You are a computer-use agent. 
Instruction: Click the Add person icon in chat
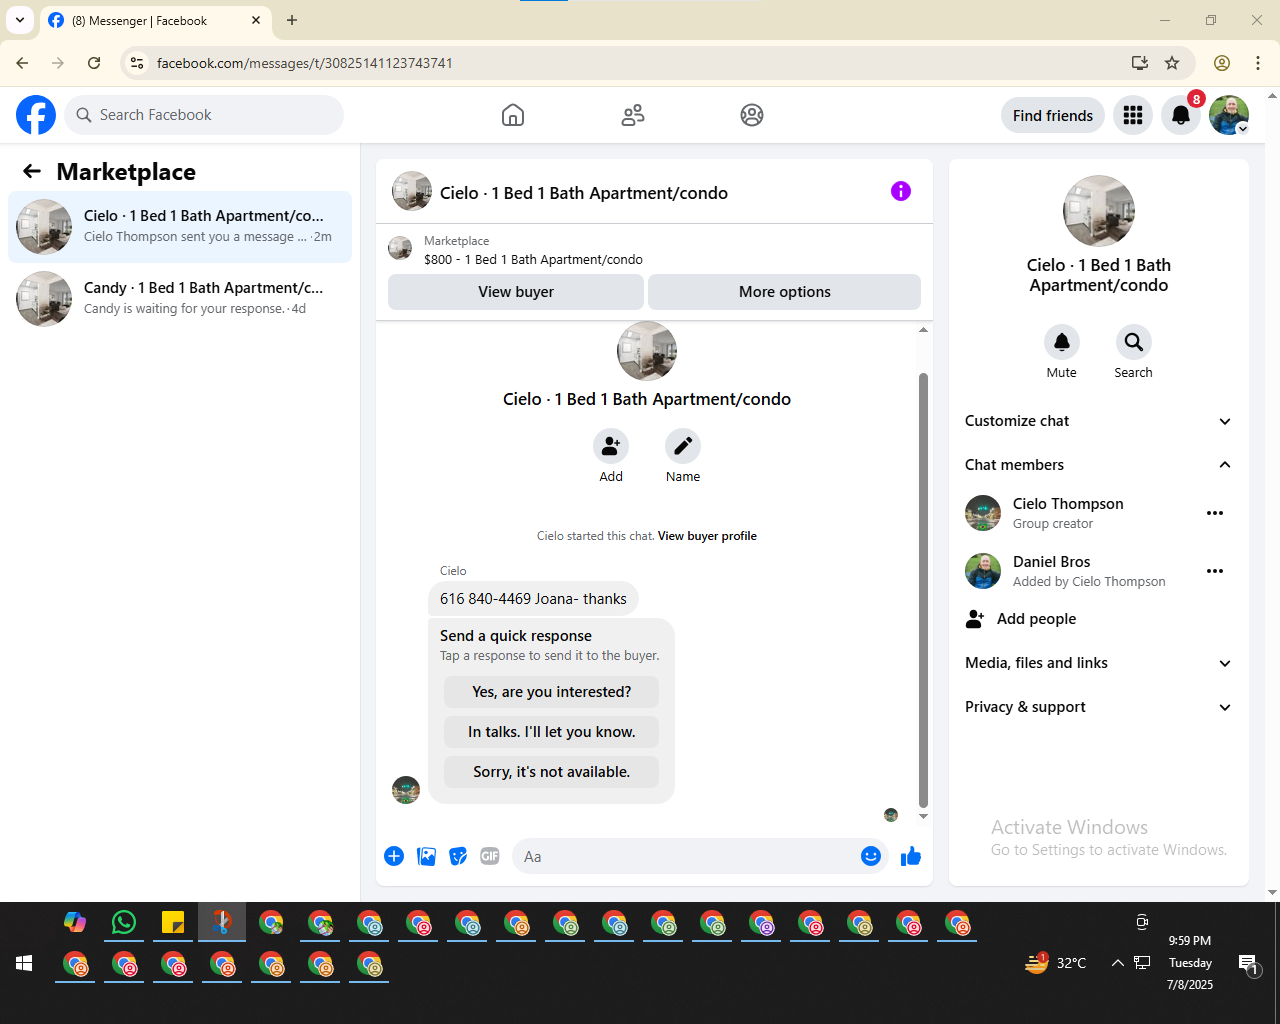(611, 446)
